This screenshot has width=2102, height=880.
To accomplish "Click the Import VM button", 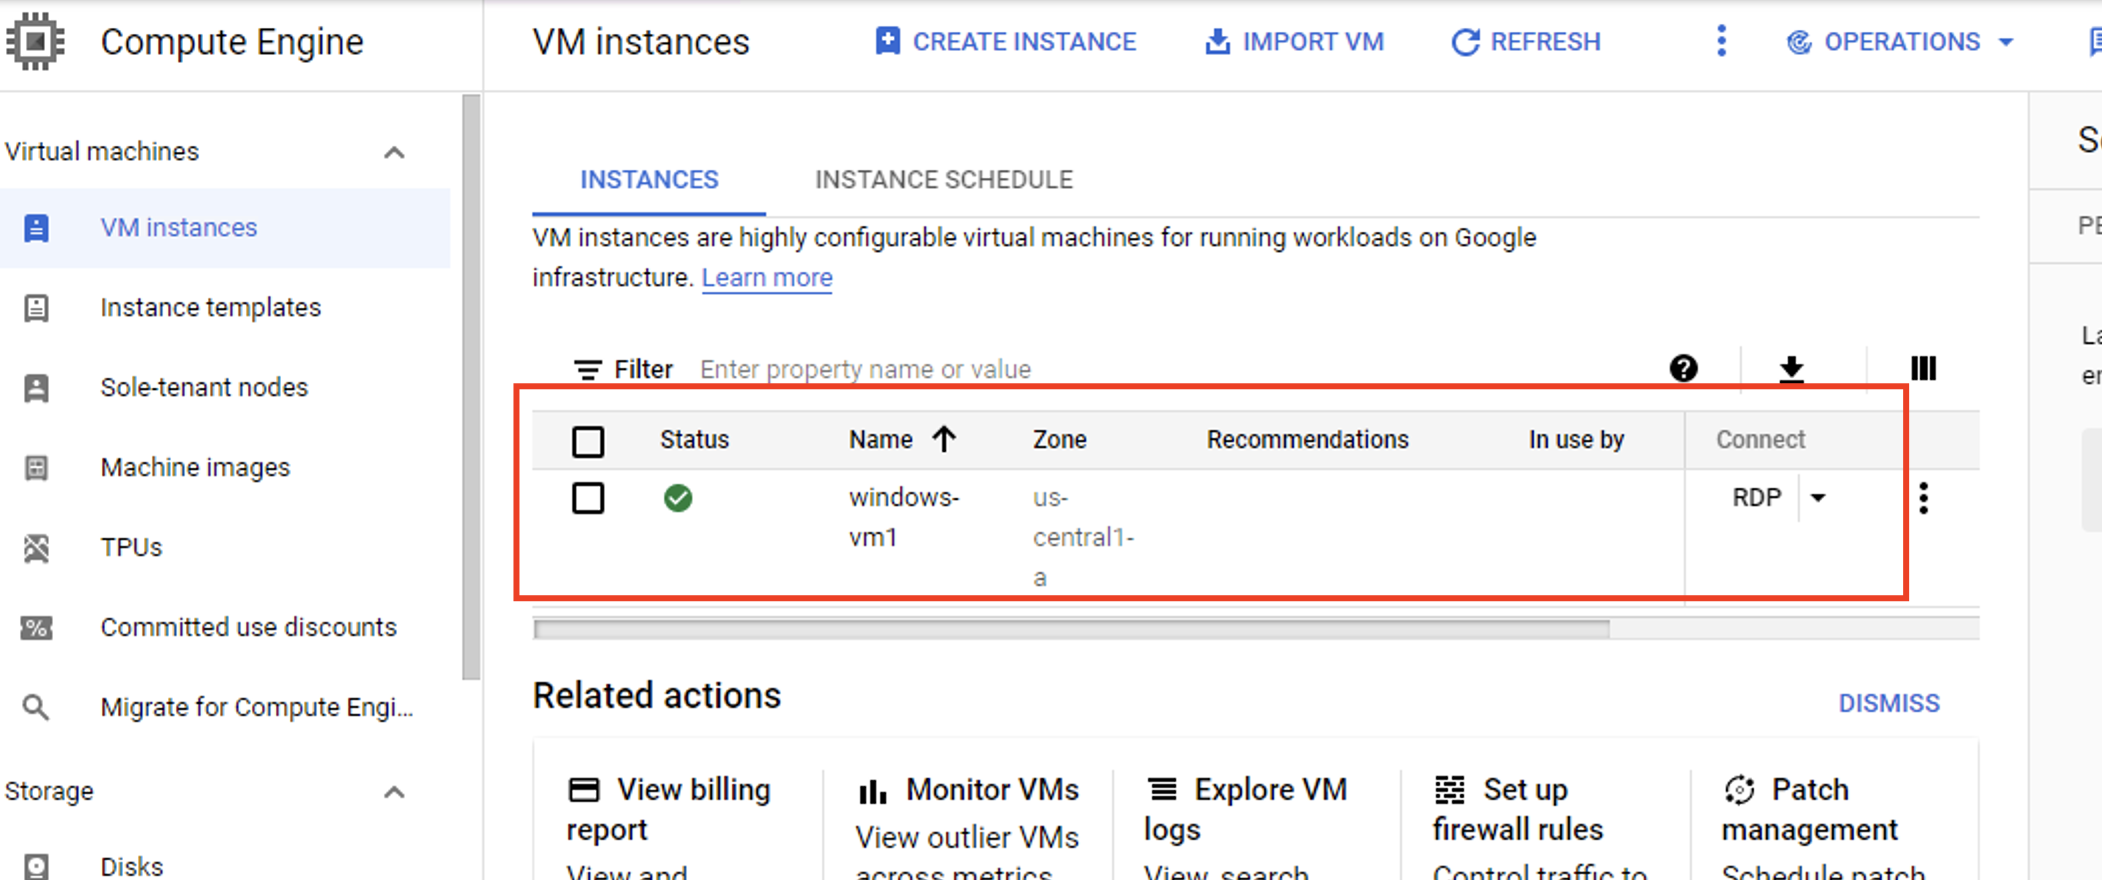I will pyautogui.click(x=1295, y=42).
